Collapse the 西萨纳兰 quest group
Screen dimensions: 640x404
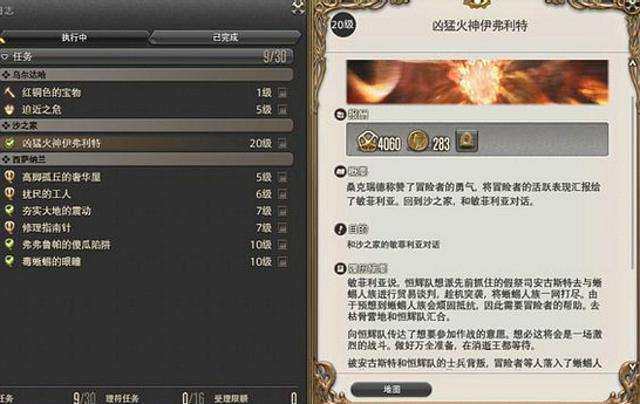pyautogui.click(x=147, y=160)
